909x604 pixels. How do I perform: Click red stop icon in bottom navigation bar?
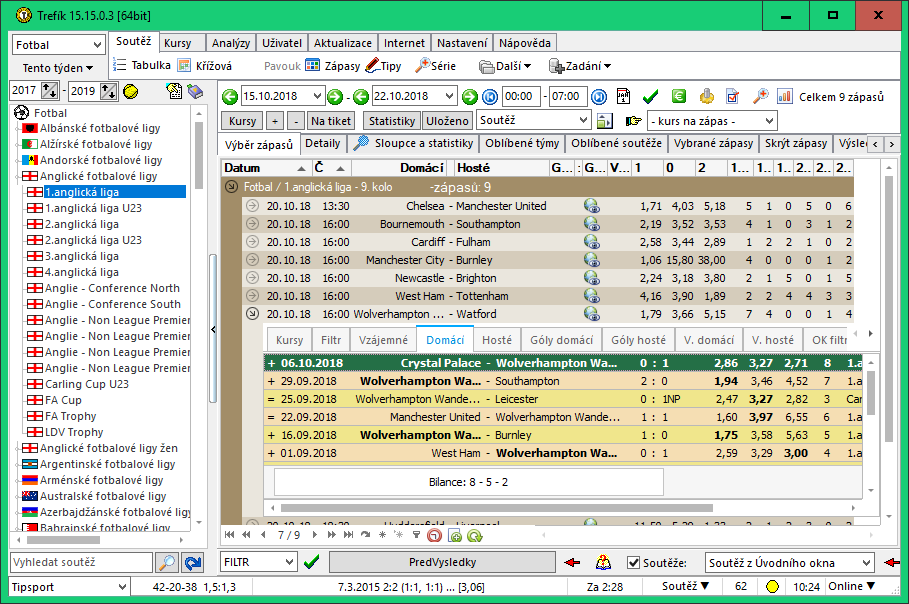coord(434,536)
